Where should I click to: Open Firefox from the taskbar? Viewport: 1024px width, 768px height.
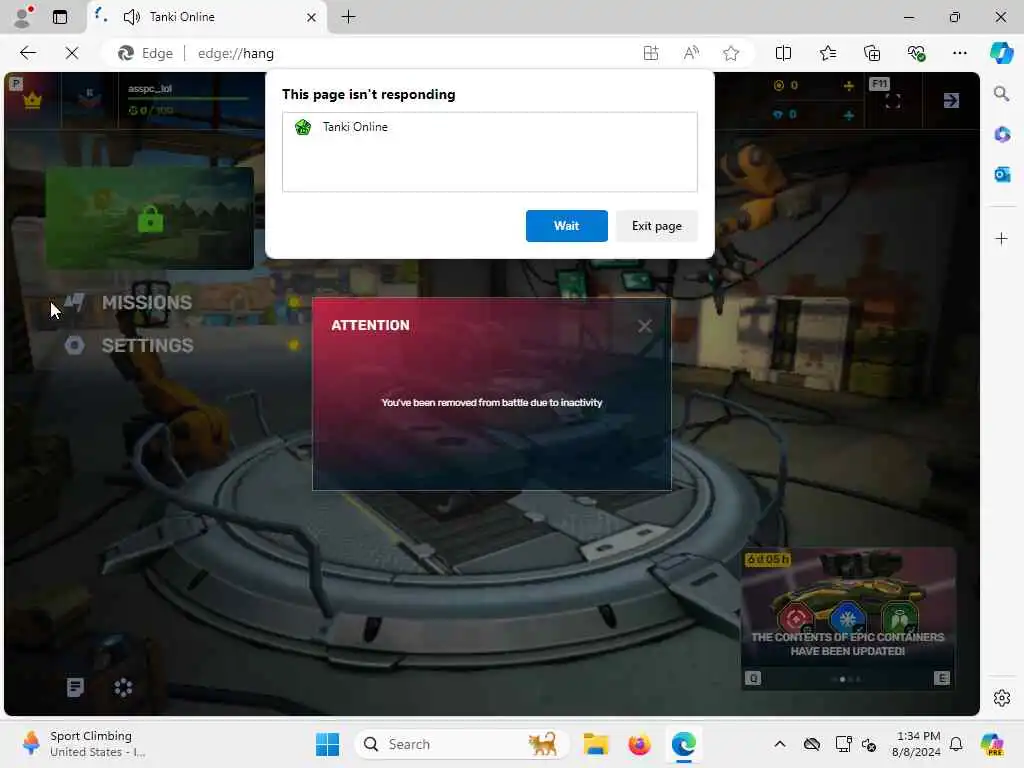[x=639, y=744]
